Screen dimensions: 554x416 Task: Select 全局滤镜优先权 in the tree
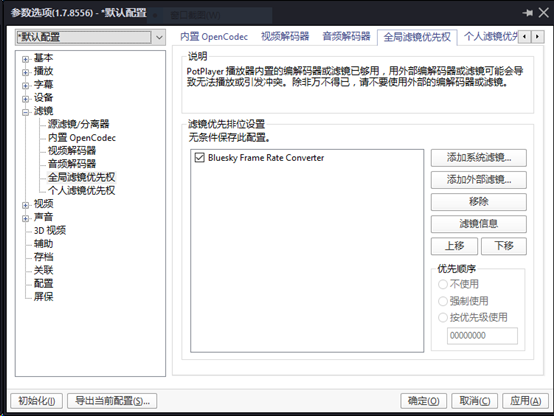pos(82,177)
